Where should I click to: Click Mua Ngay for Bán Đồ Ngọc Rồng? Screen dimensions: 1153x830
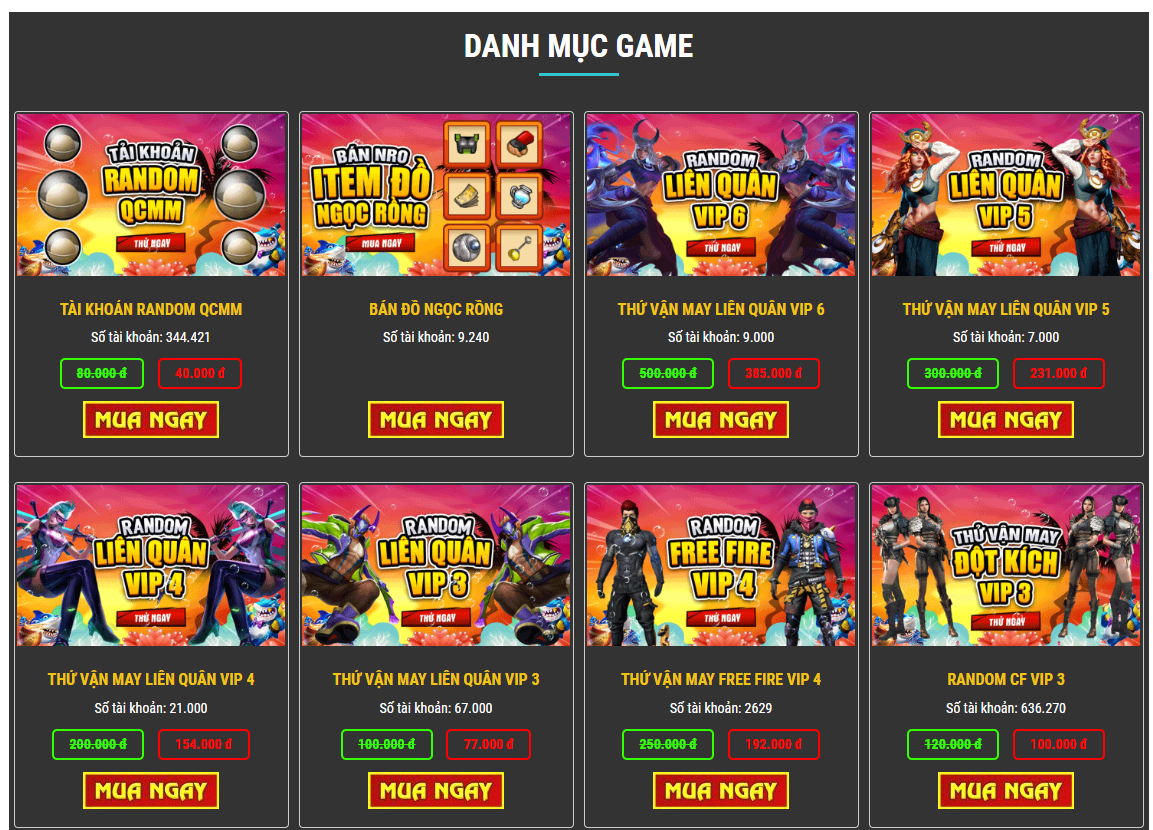coord(436,420)
